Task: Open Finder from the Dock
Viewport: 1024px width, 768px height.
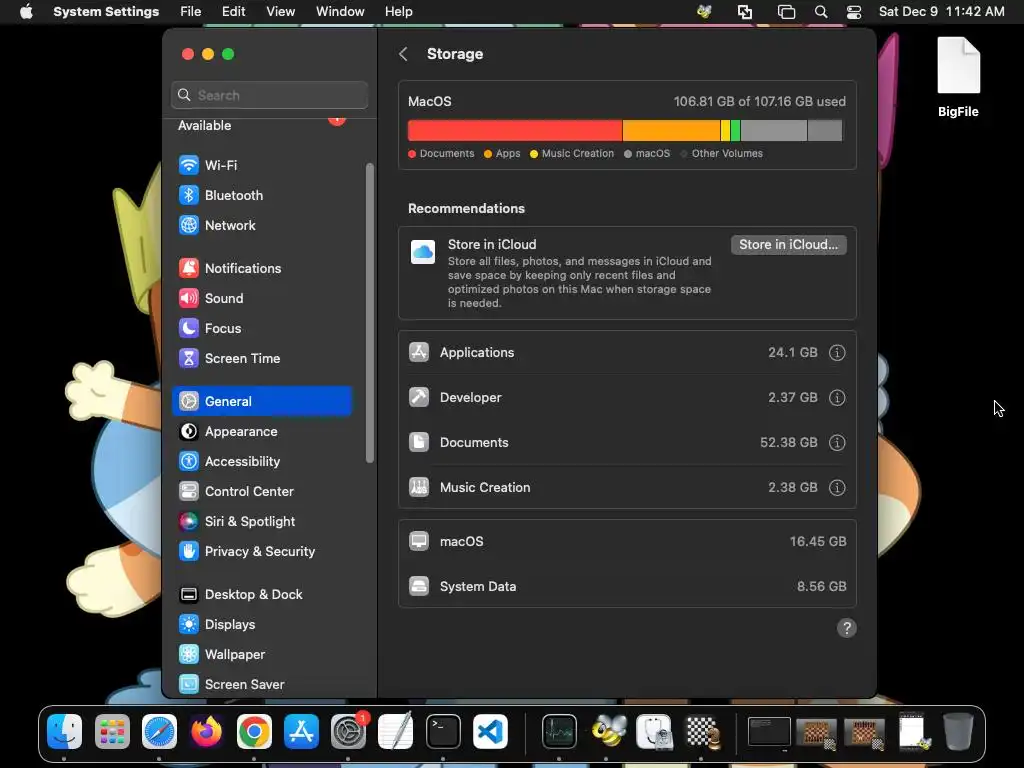Action: coord(65,731)
